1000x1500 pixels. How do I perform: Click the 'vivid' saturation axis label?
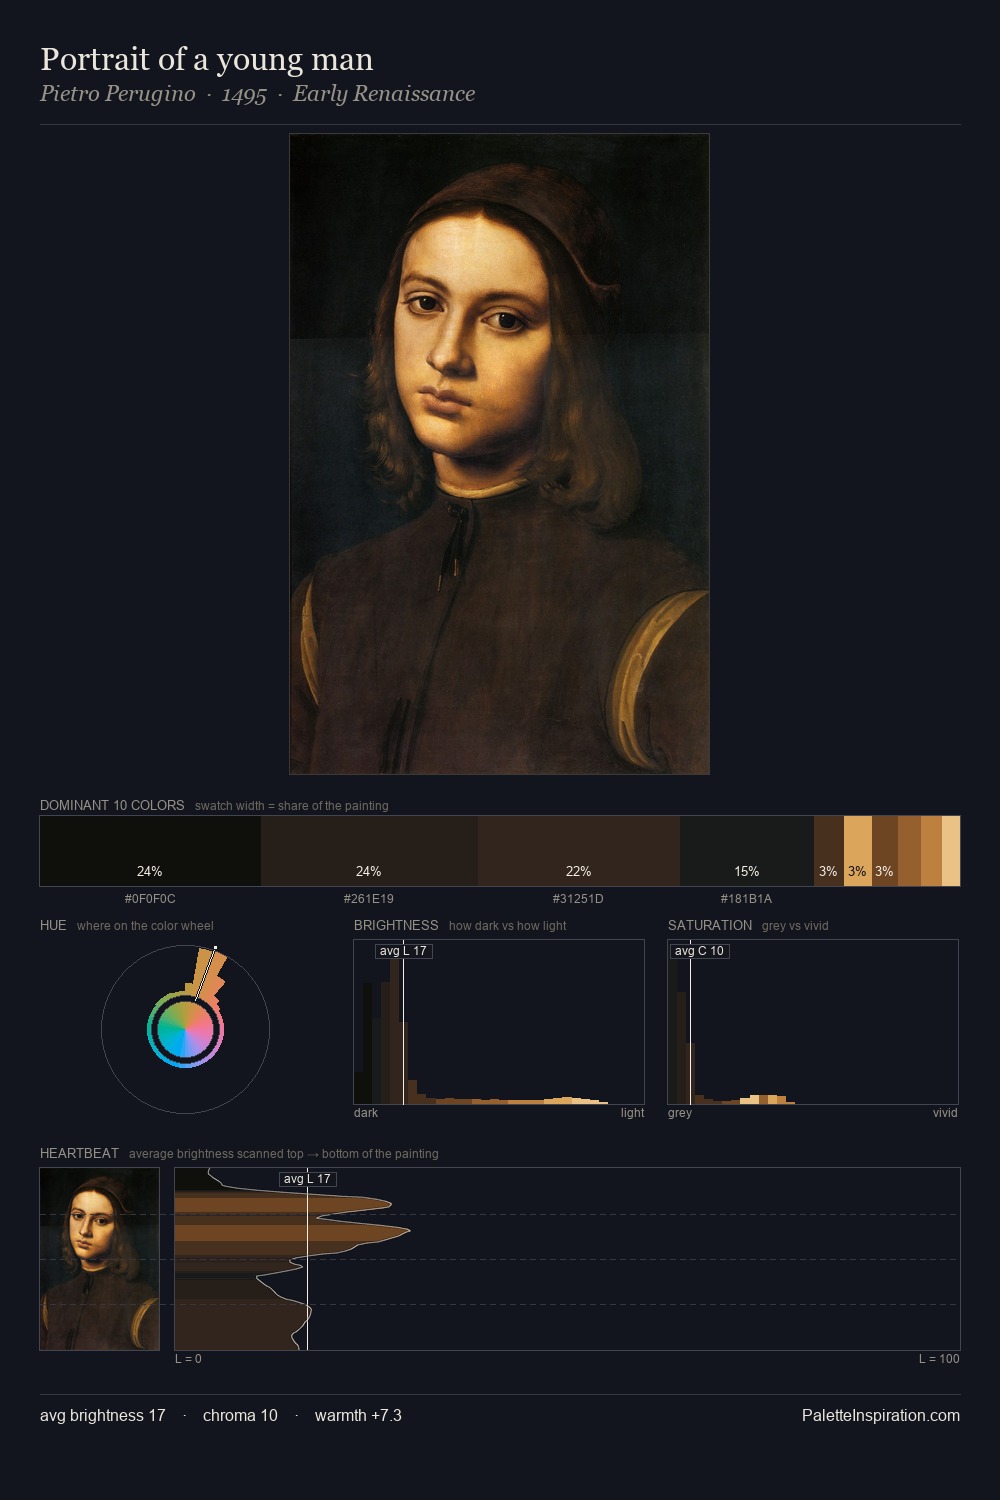click(945, 1113)
